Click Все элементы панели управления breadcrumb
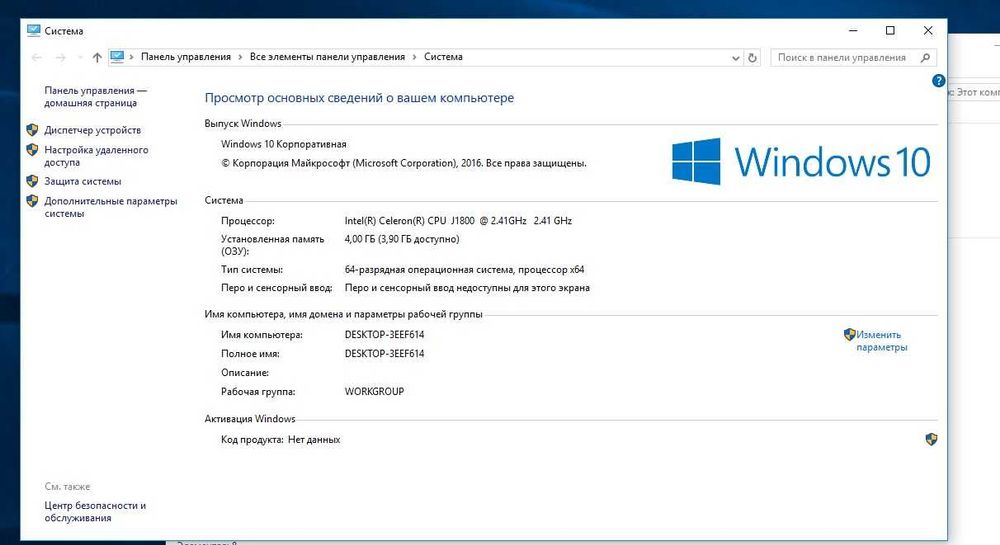The width and height of the screenshot is (1000, 545). coord(327,57)
